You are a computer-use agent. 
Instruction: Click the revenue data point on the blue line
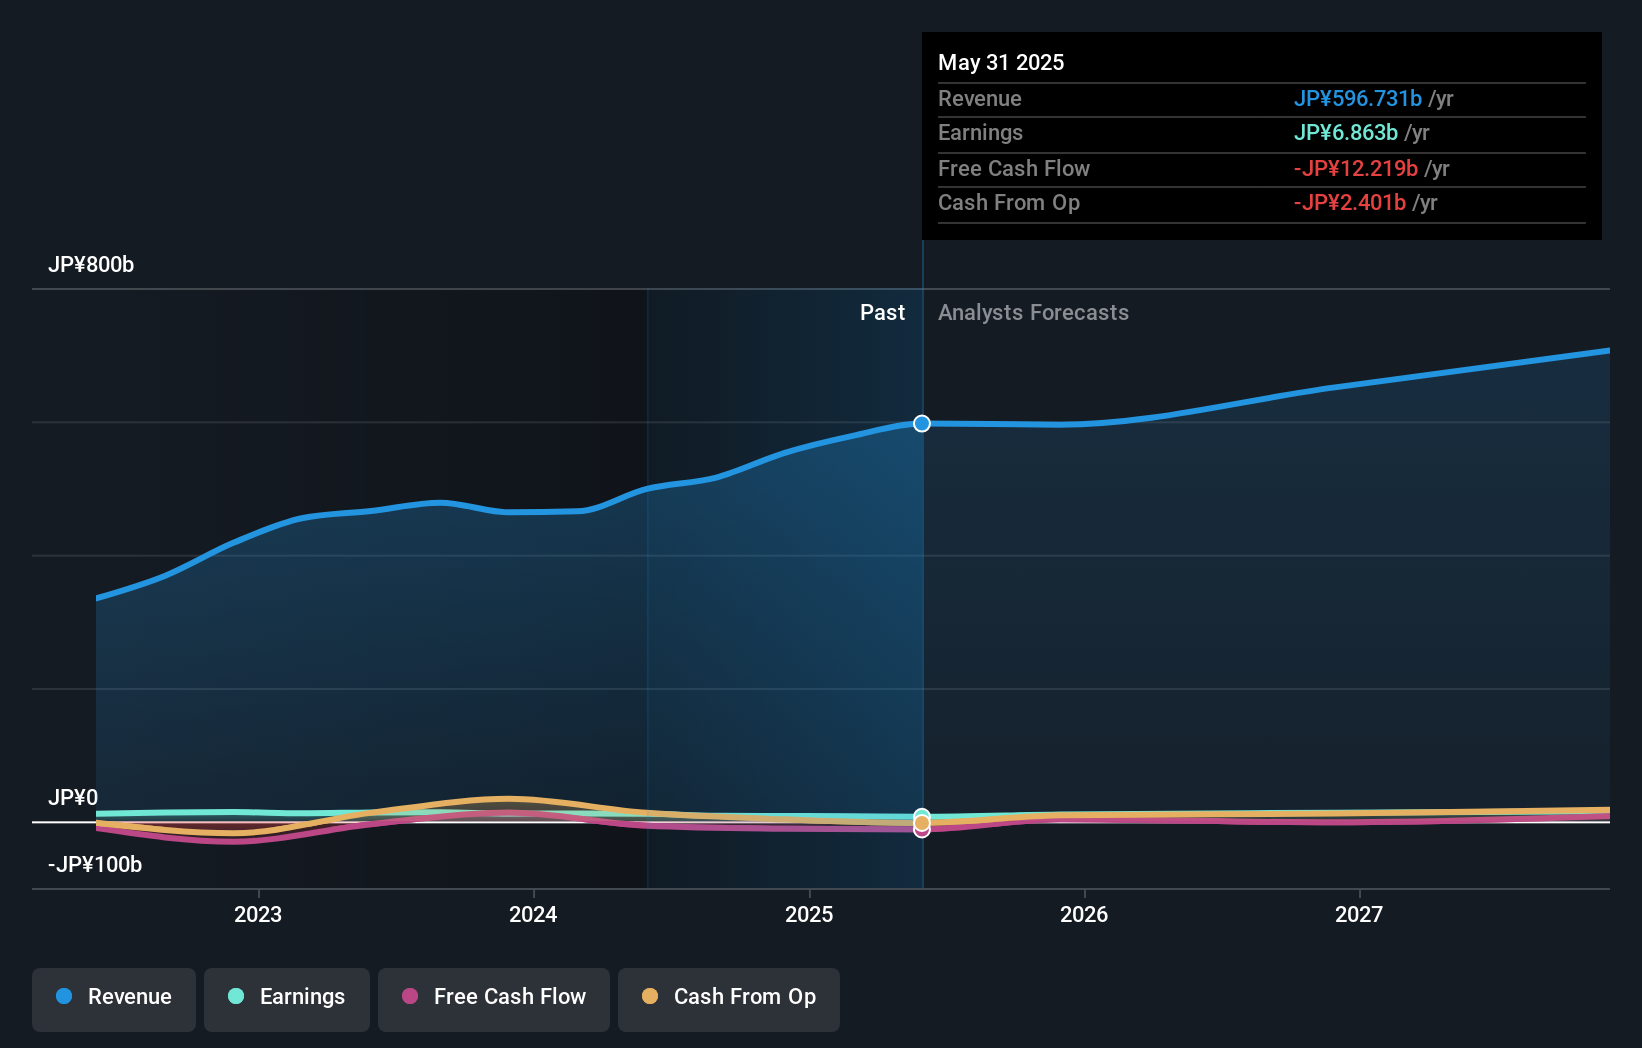coord(922,424)
